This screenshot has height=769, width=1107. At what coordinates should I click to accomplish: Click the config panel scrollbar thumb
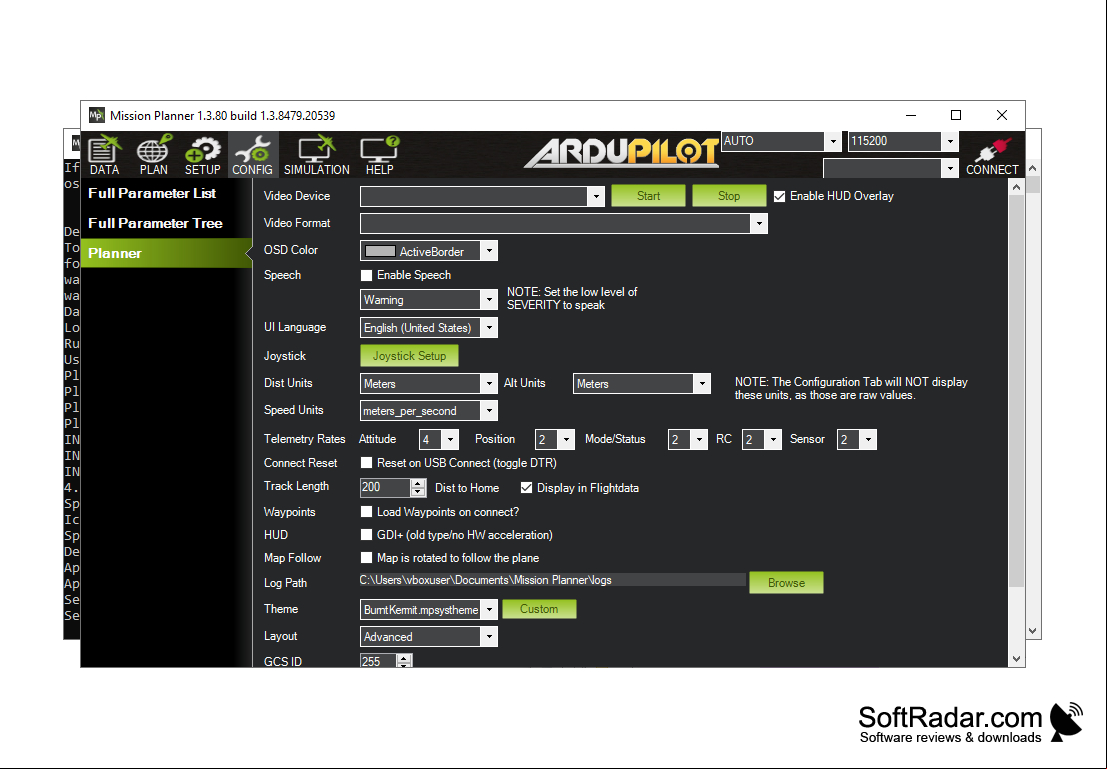1017,391
